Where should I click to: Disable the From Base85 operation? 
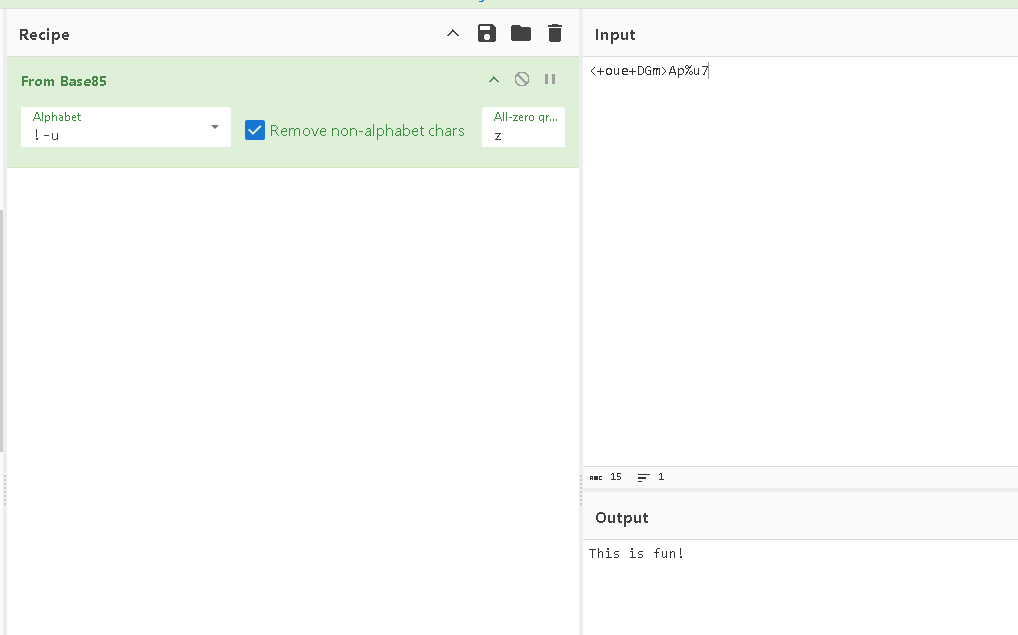(522, 80)
